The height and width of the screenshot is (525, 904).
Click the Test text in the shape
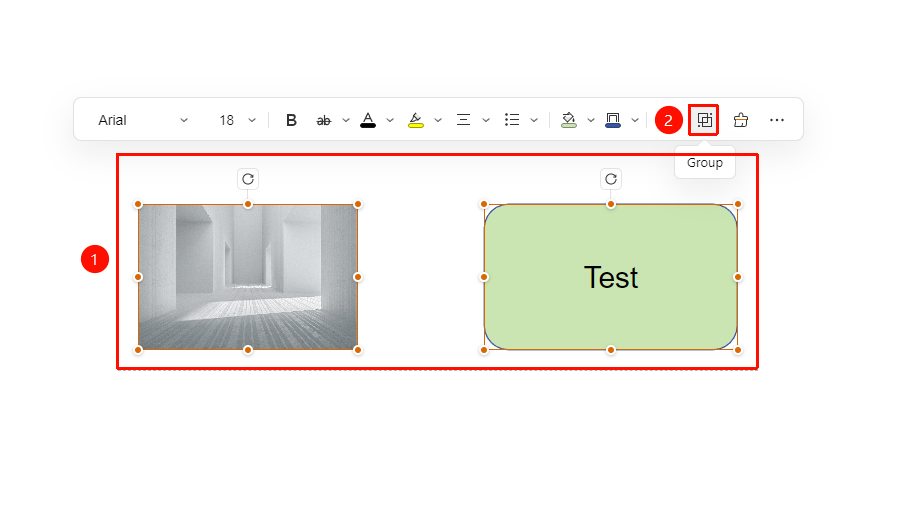(x=611, y=277)
